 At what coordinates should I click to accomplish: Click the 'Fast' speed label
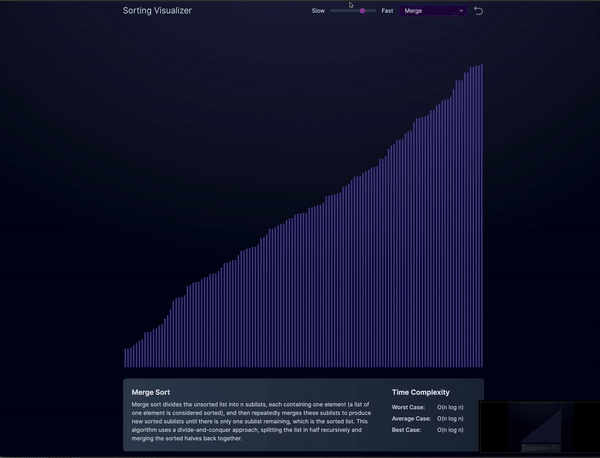(x=387, y=11)
